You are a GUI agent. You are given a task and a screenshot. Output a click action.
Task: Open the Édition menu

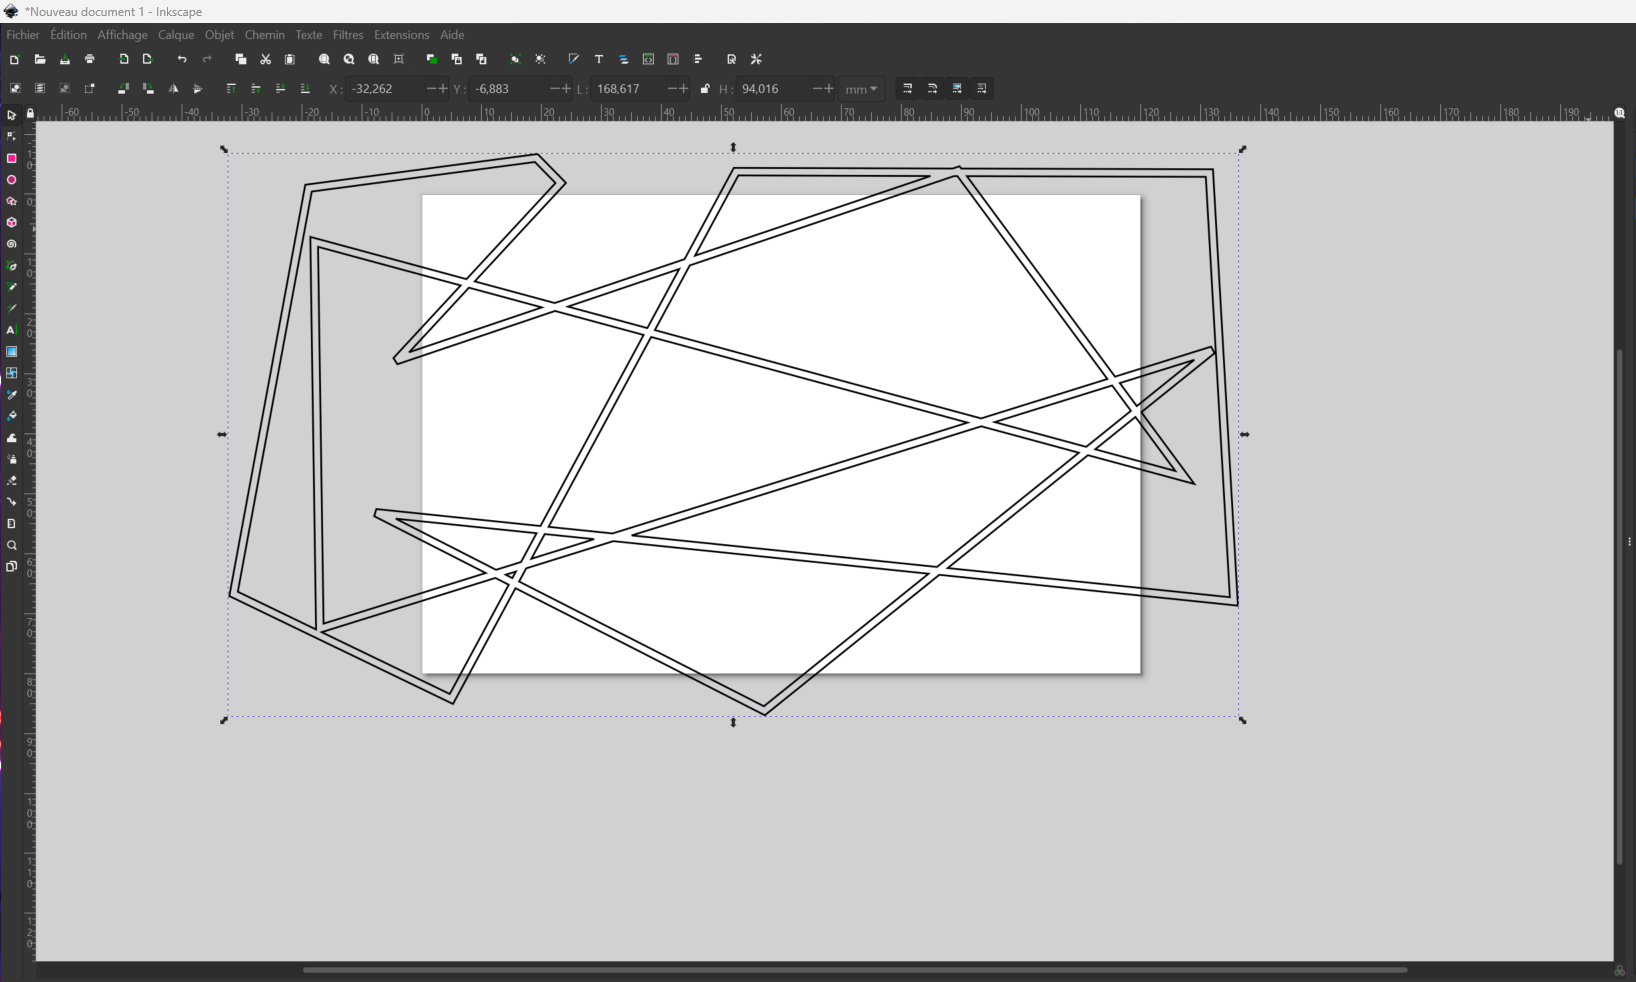[69, 35]
